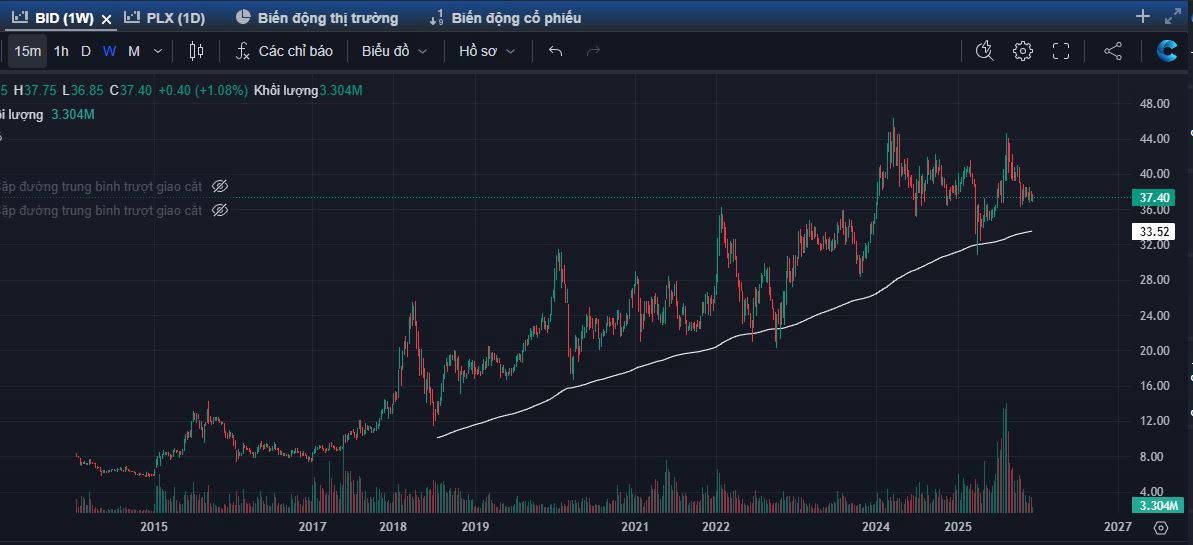Switch to the weekly W timeframe

(x=109, y=51)
